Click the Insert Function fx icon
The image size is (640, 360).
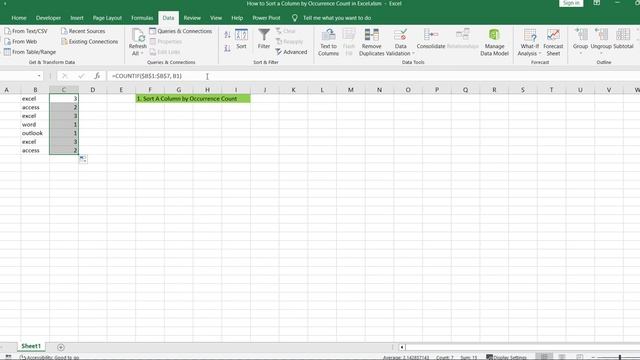97,76
